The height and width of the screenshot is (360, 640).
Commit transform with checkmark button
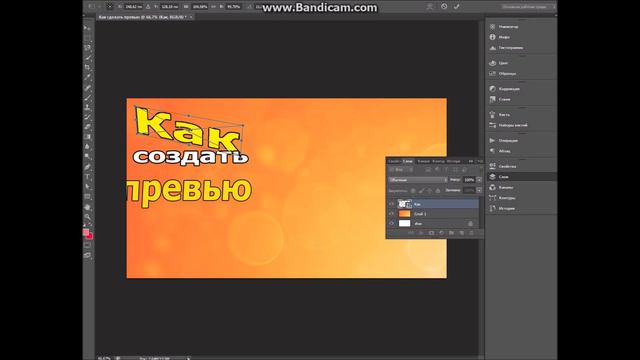pos(456,7)
